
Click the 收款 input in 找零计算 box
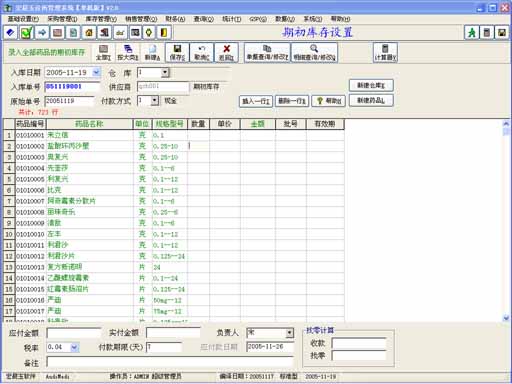pyautogui.click(x=359, y=343)
